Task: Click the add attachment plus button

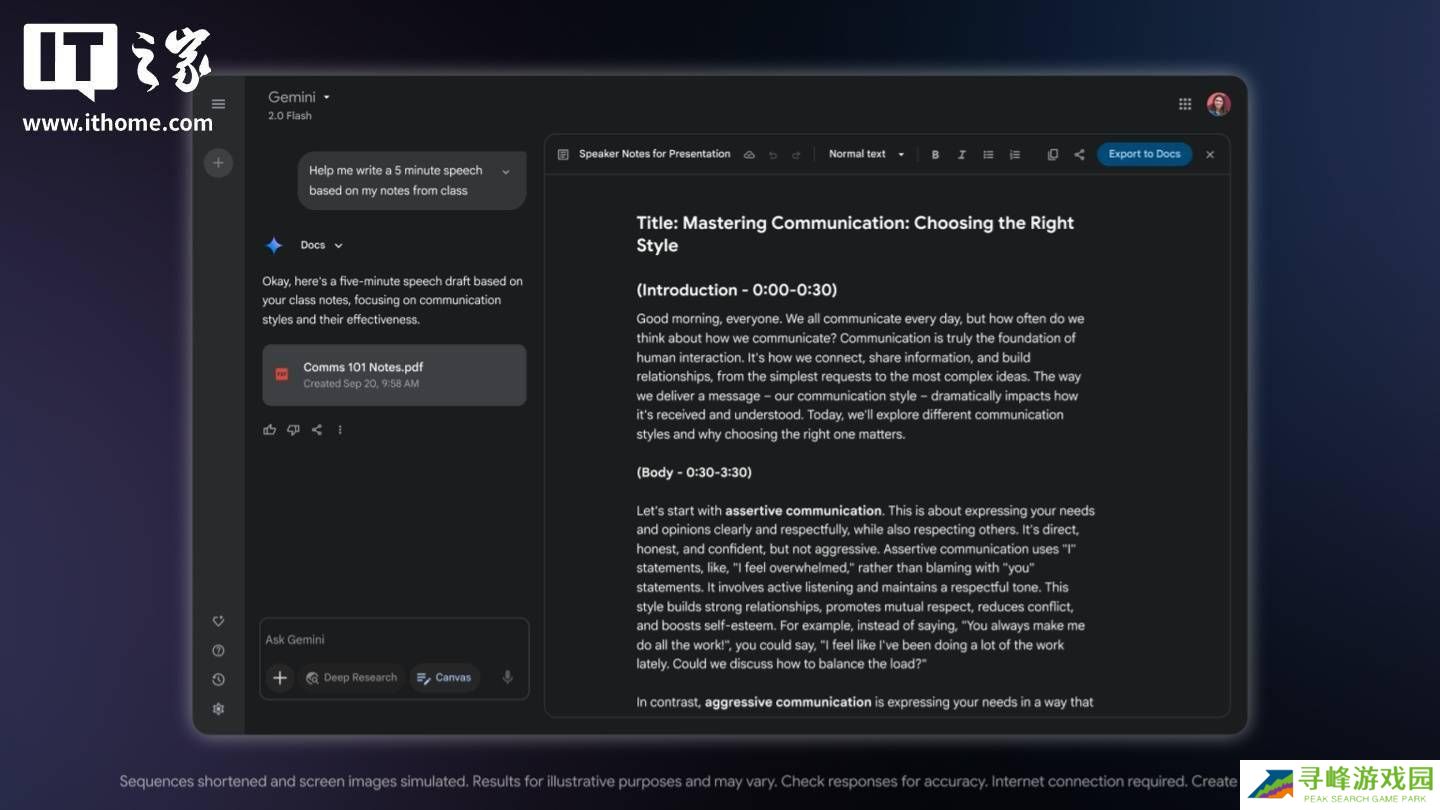Action: [280, 678]
